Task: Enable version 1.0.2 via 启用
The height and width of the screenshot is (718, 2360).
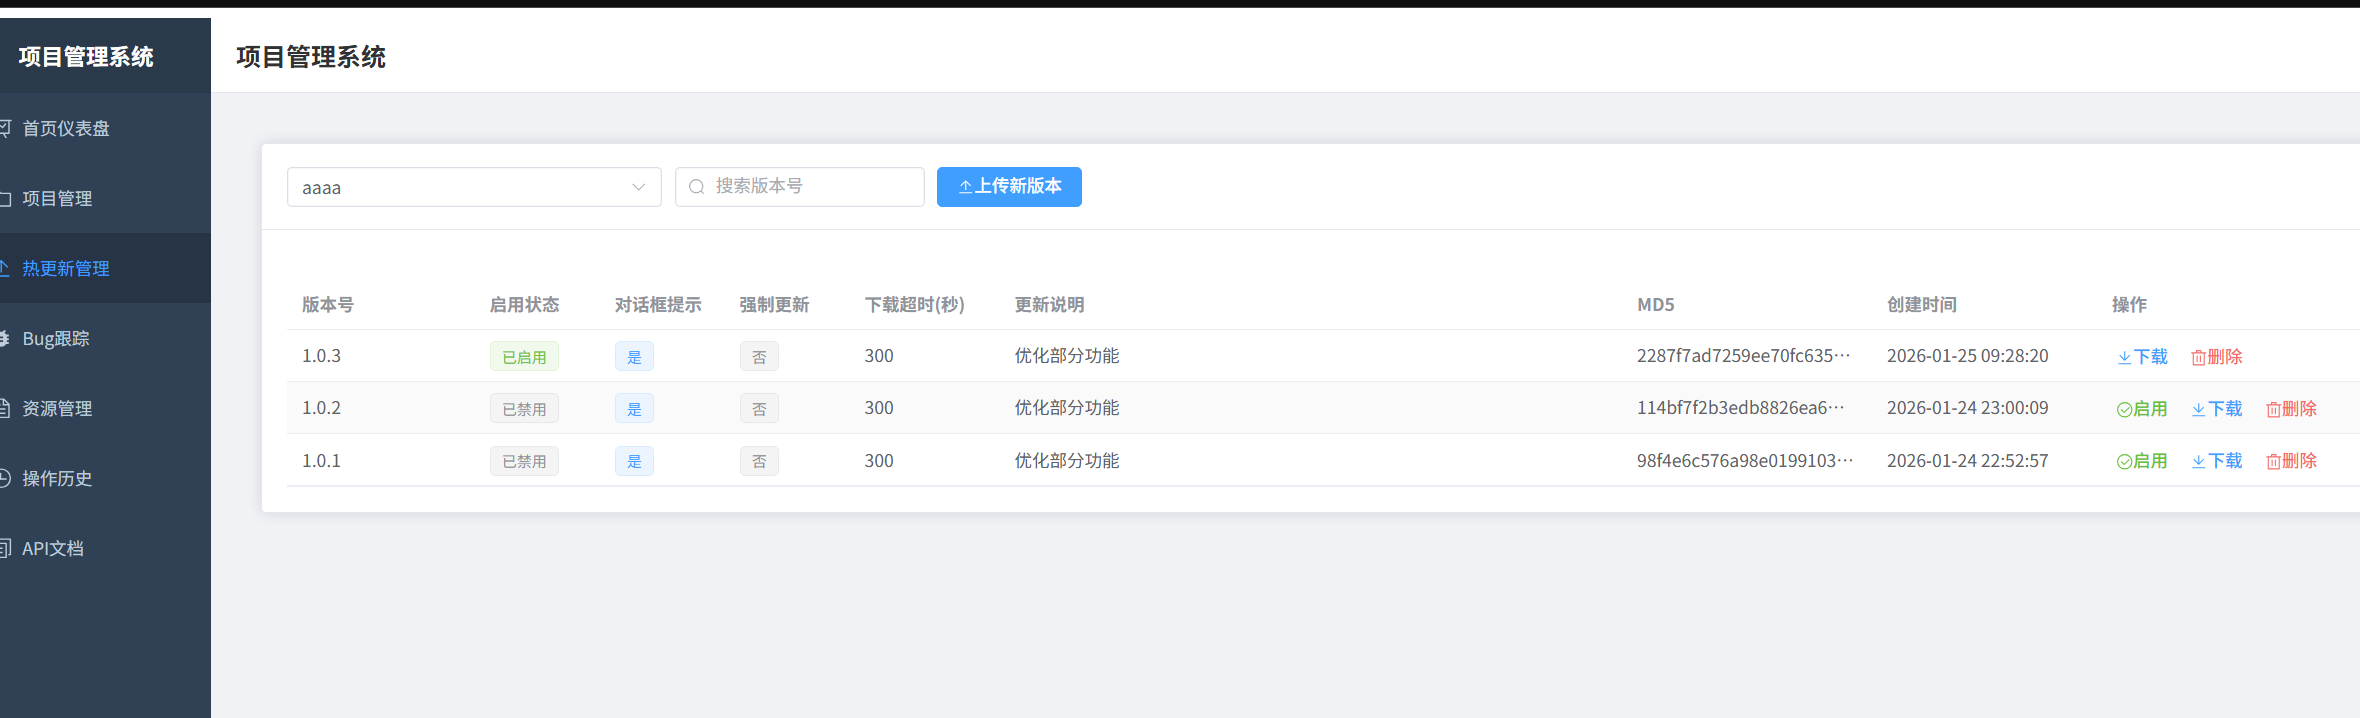Action: coord(2142,409)
